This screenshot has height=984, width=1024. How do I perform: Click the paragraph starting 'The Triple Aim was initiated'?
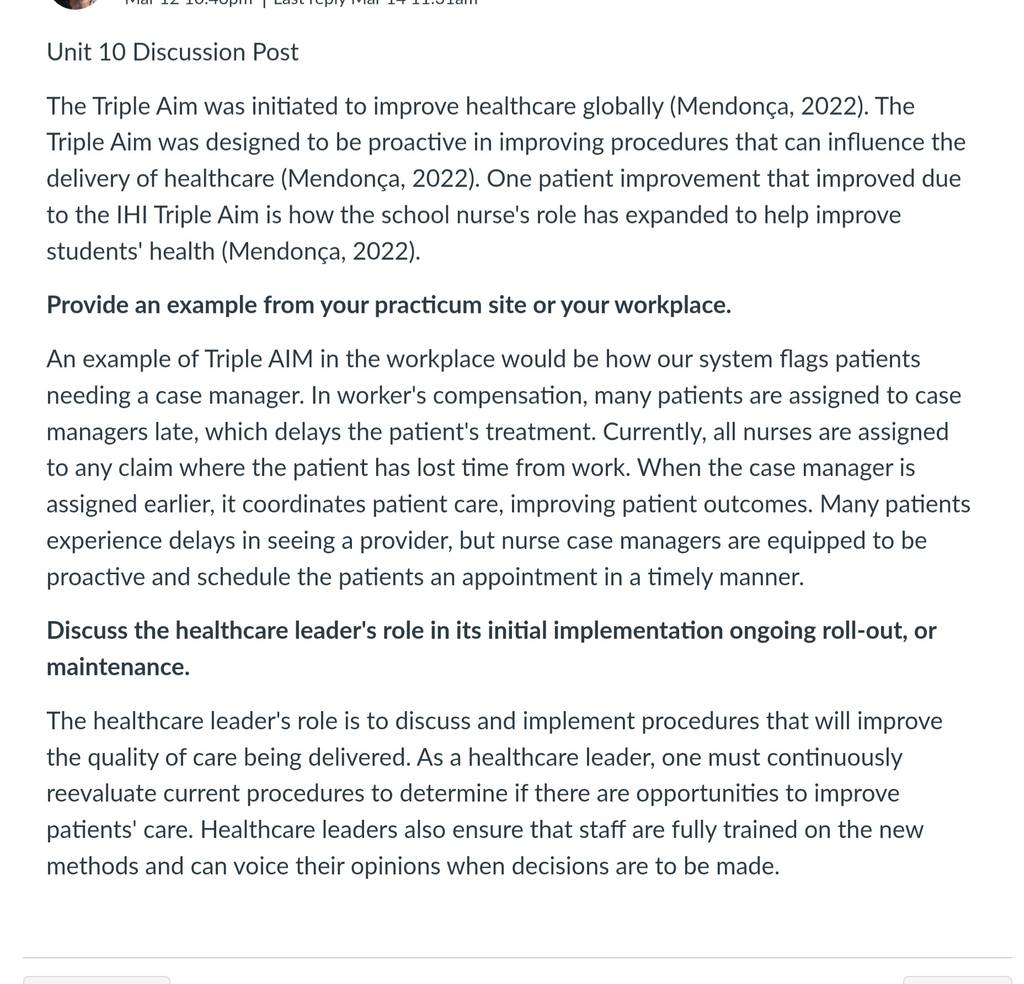point(506,178)
